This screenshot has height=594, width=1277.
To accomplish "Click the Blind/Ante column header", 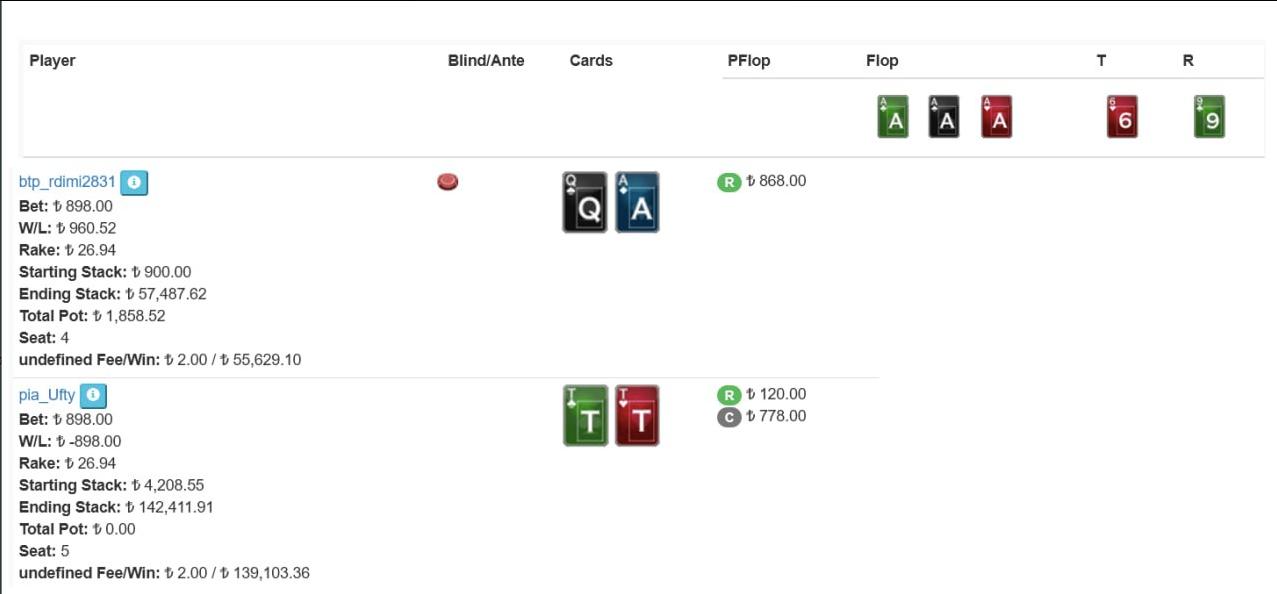I will coord(486,61).
